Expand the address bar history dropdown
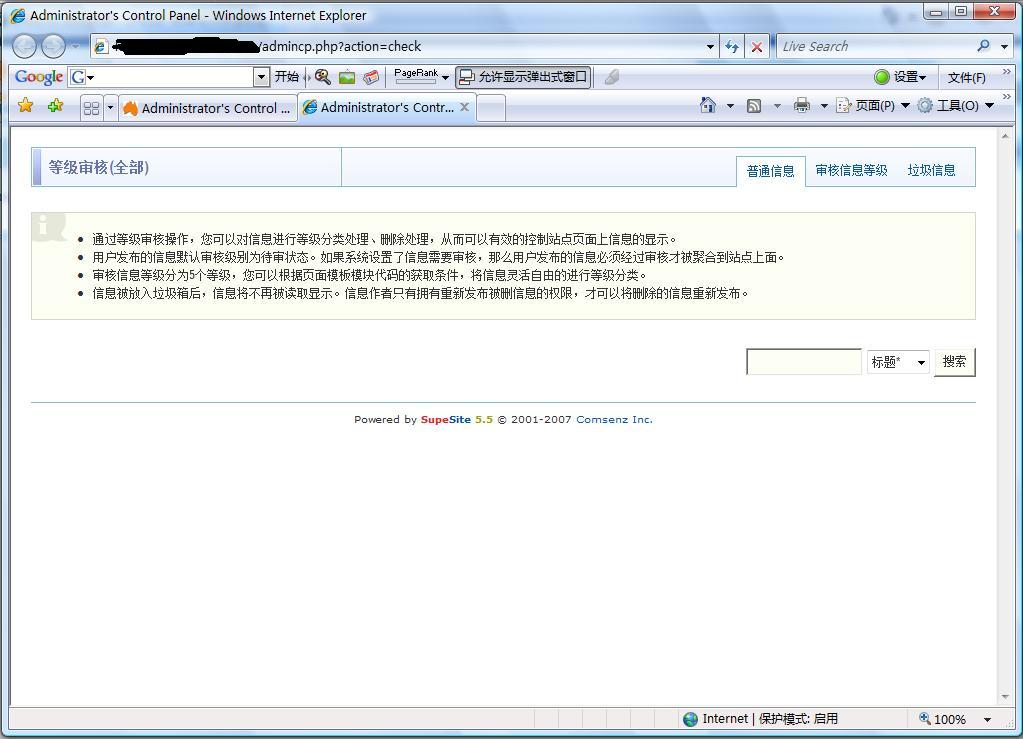Screen dimensions: 1023x739 click(x=710, y=47)
